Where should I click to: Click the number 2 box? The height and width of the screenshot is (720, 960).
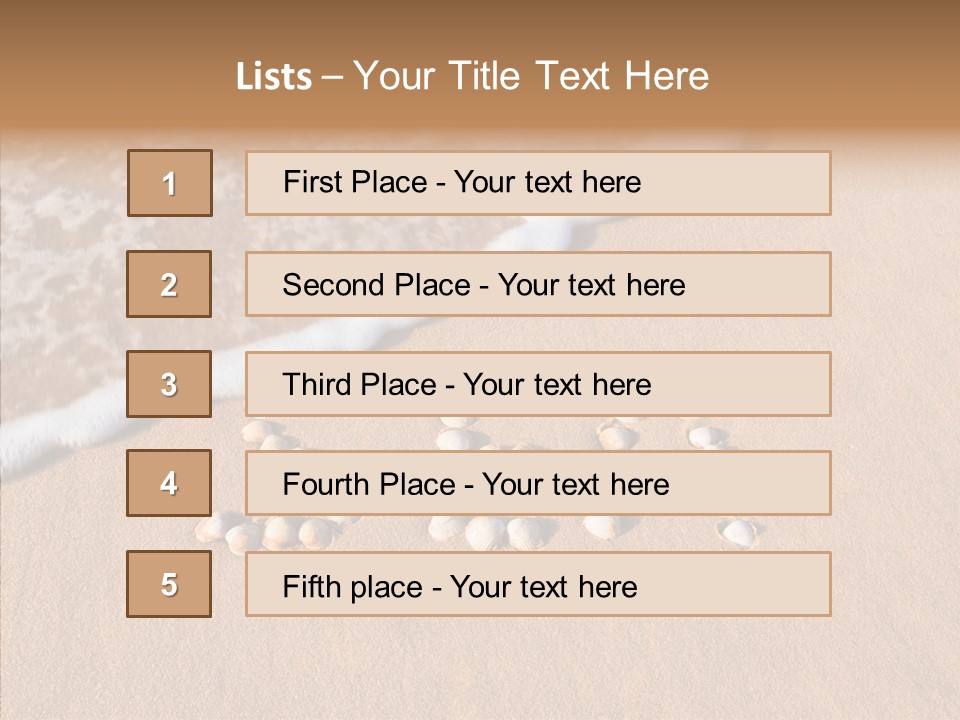coord(169,284)
